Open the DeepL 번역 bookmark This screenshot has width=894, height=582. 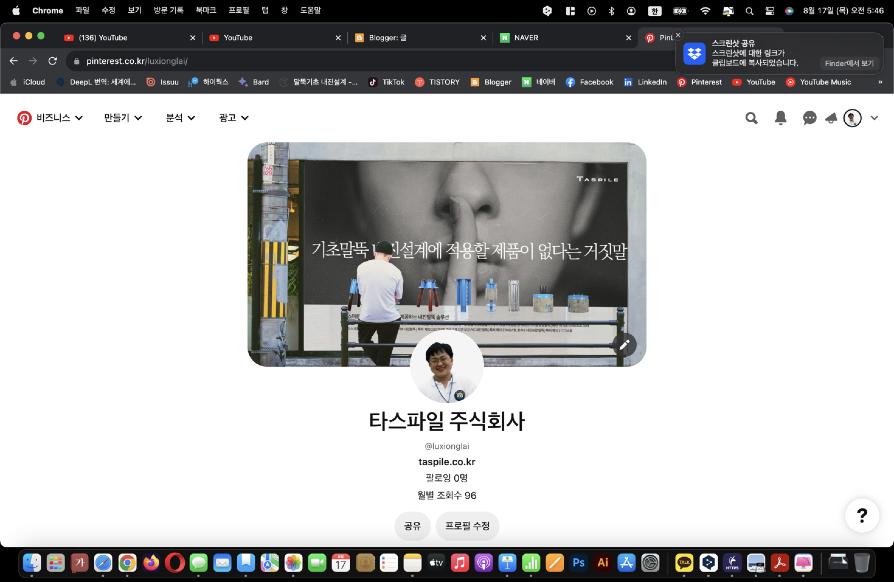[x=96, y=82]
